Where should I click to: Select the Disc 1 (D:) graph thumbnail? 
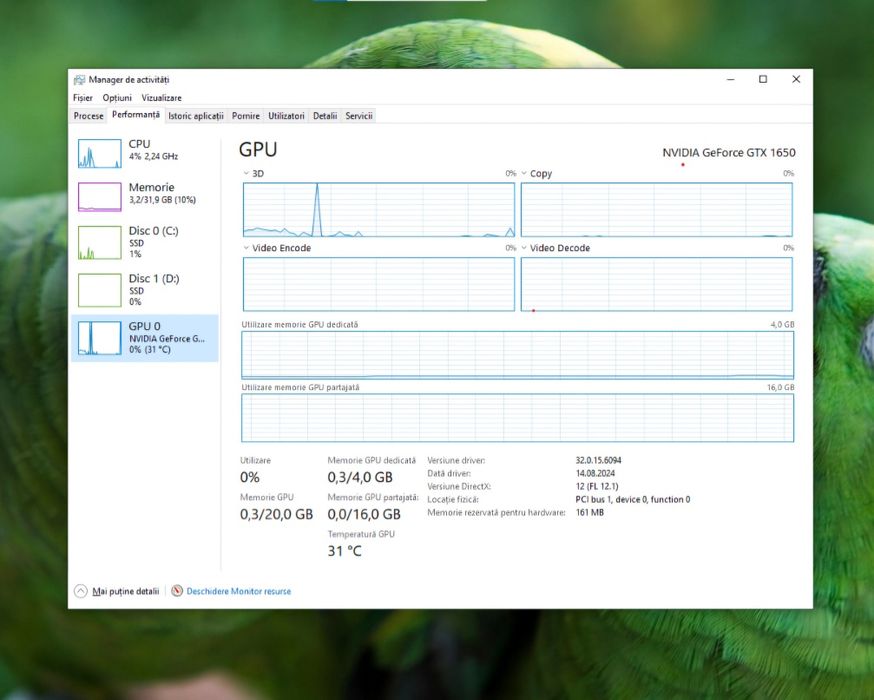click(x=100, y=290)
